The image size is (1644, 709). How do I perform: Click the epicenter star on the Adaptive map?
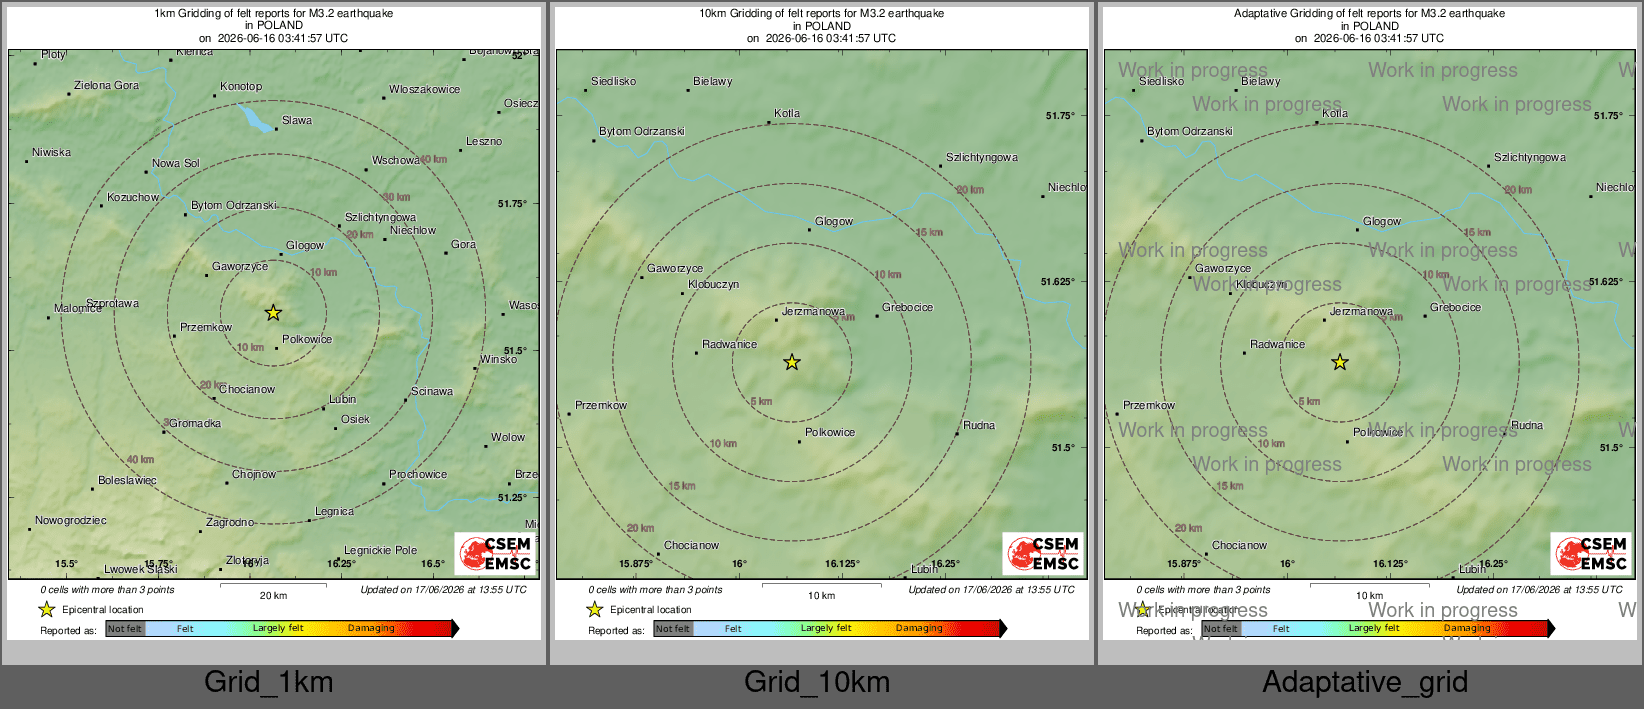(1340, 362)
